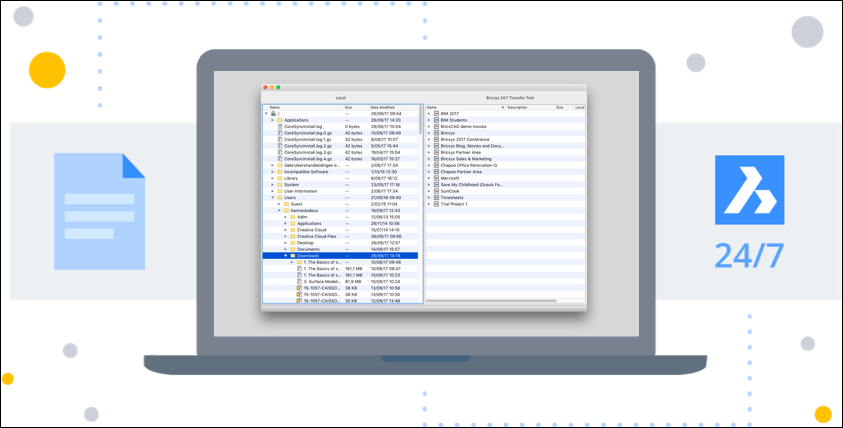Image resolution: width=843 pixels, height=428 pixels.
Task: Click the System folder icon
Action: tap(280, 184)
